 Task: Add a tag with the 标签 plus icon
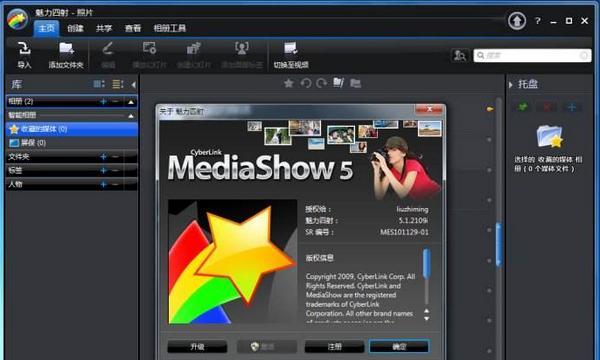(x=103, y=170)
